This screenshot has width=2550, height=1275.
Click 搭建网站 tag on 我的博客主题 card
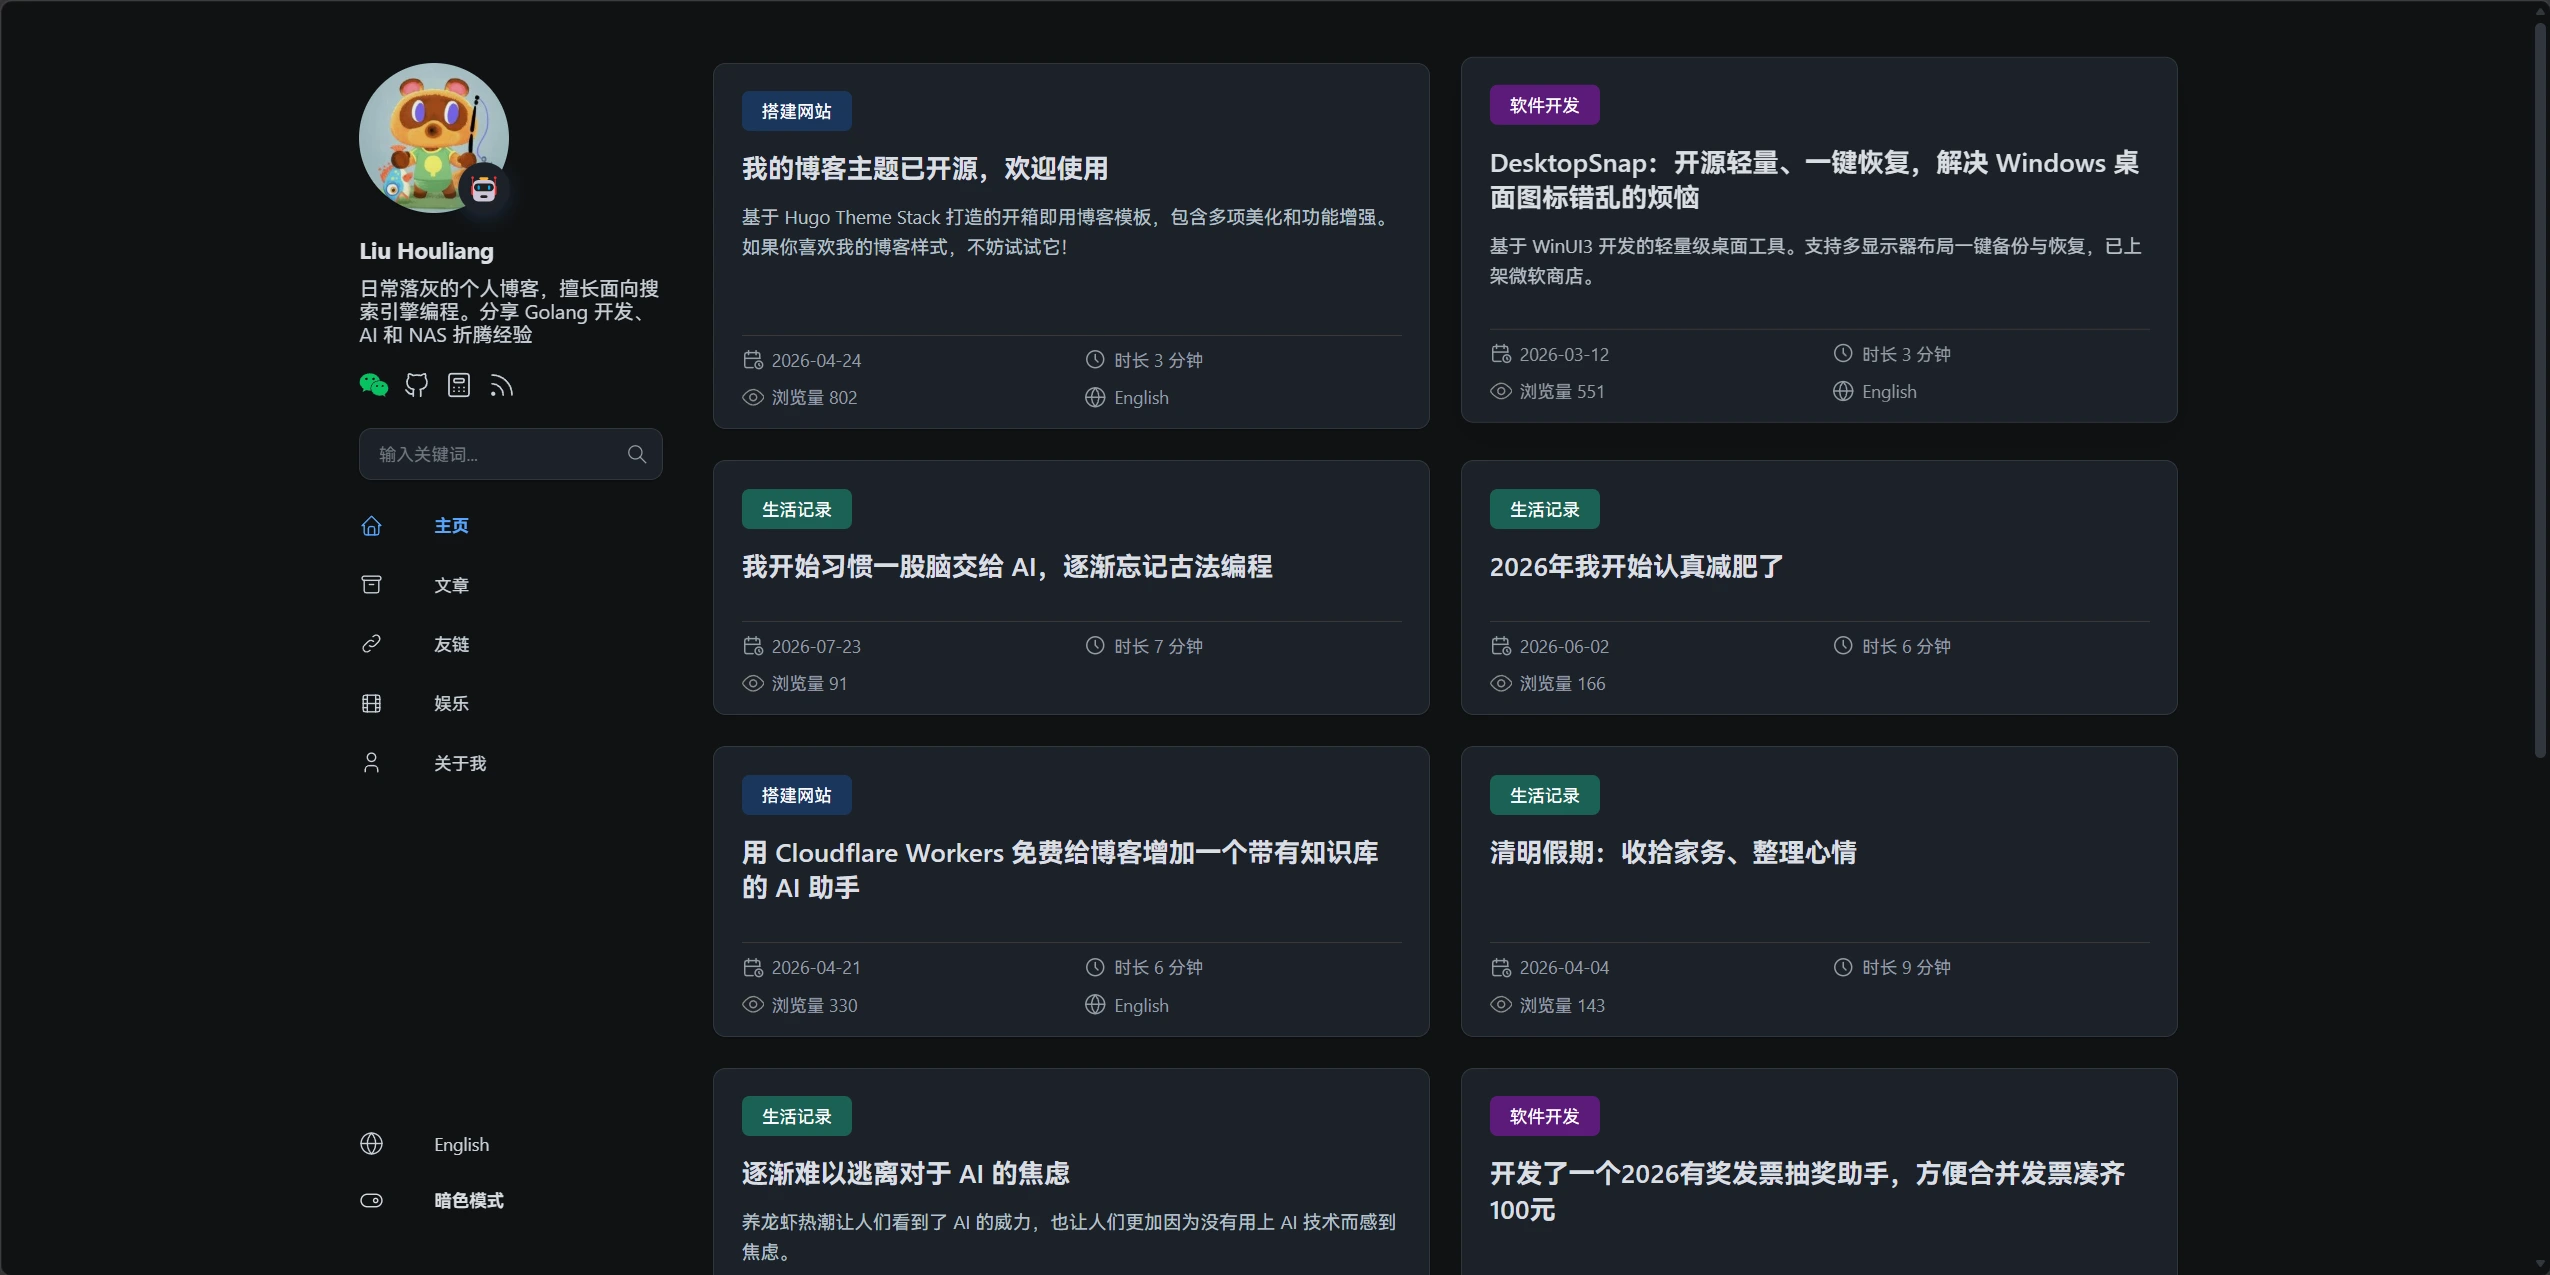click(x=797, y=111)
